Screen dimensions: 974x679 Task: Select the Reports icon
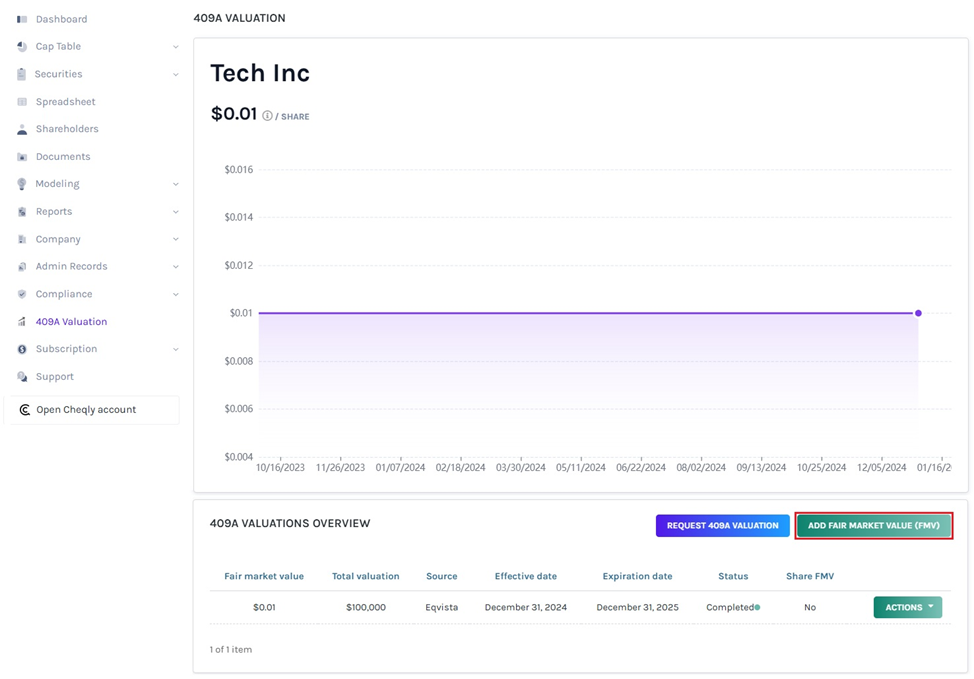[21, 211]
